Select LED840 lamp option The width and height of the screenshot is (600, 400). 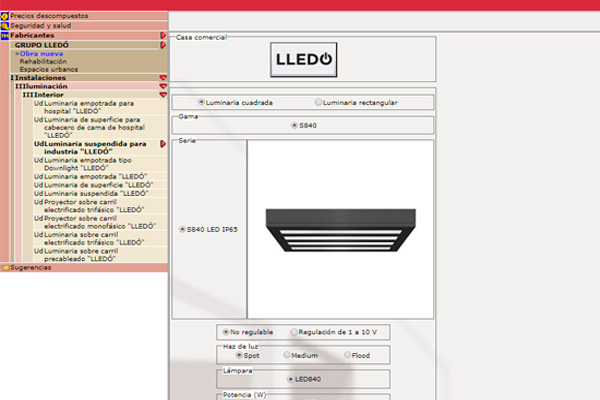(290, 379)
